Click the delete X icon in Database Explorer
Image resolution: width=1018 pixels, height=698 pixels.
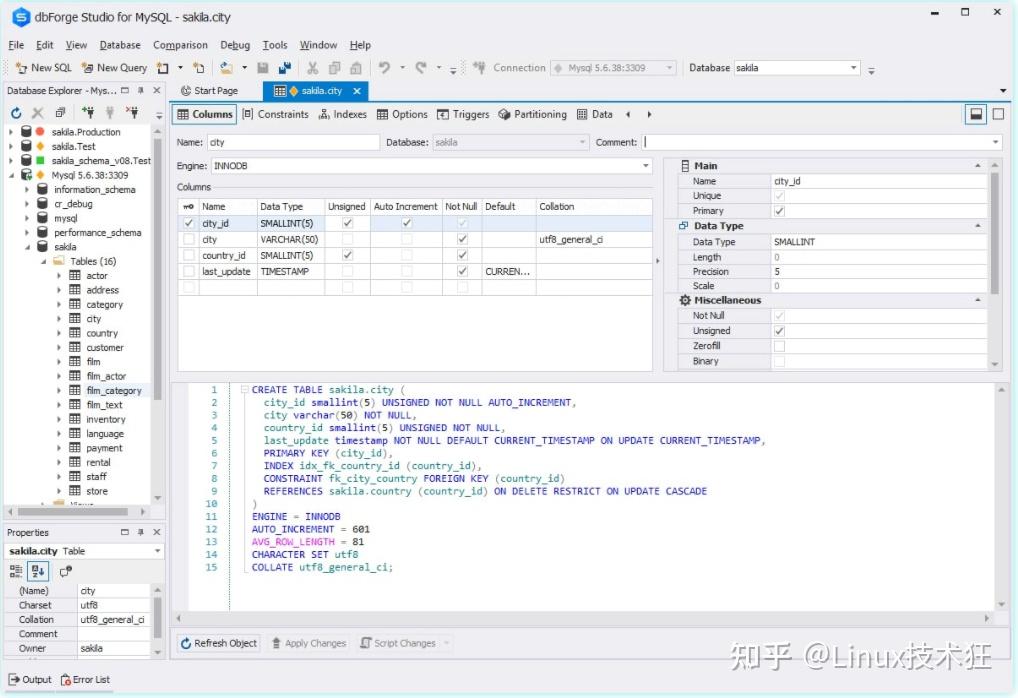[x=38, y=113]
